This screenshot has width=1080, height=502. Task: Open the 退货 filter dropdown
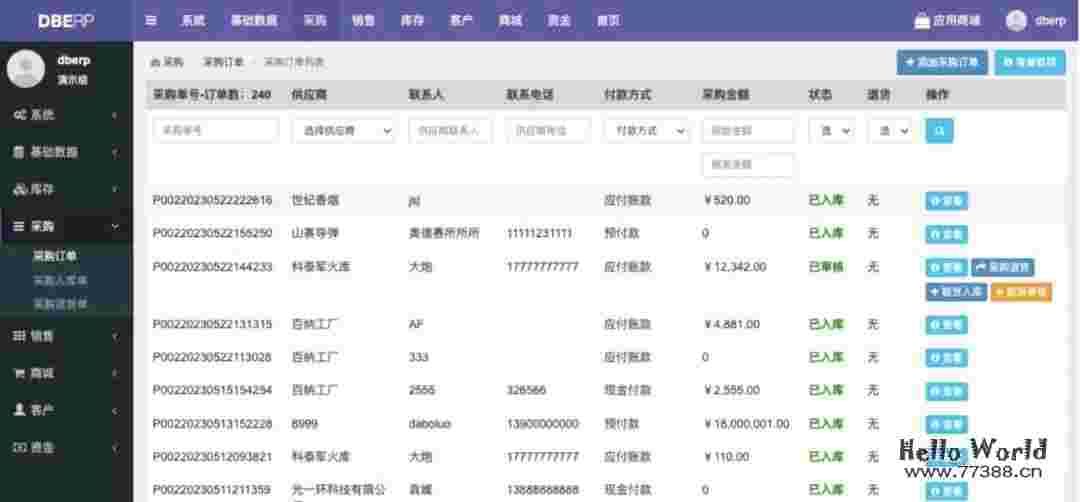[x=889, y=130]
